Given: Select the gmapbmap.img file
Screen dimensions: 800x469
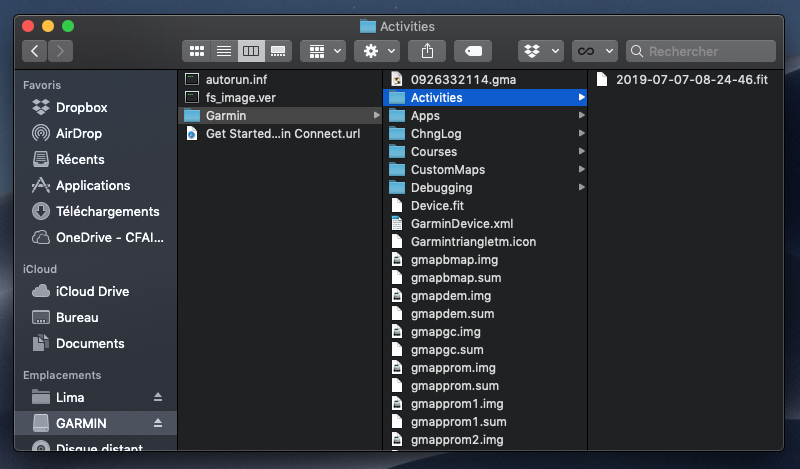Looking at the screenshot, I should click(x=485, y=260).
